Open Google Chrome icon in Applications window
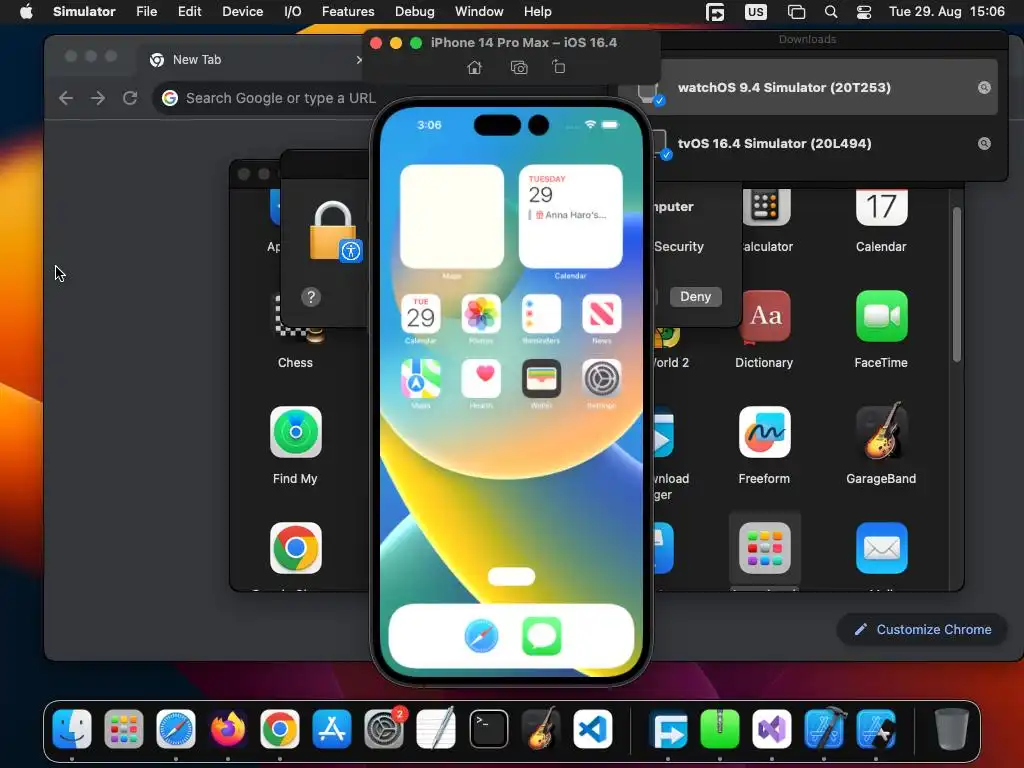The image size is (1024, 768). (x=295, y=549)
